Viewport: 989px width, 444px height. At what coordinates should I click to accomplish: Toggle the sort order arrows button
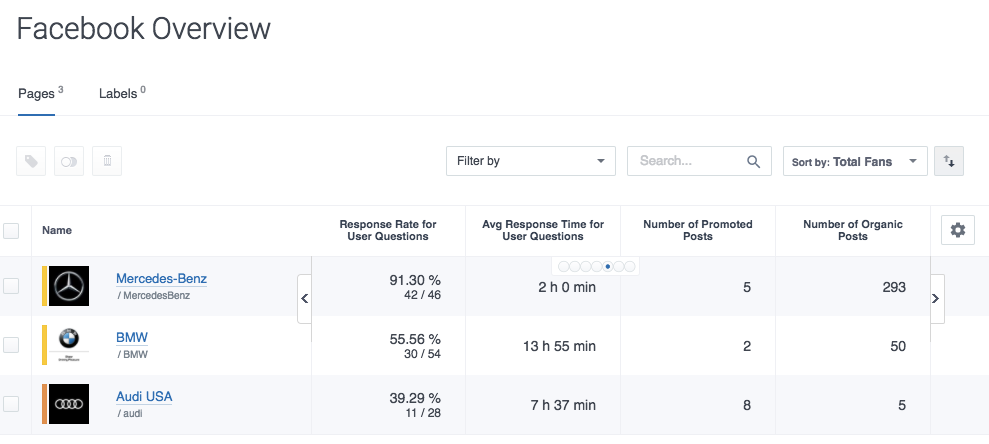pos(949,161)
